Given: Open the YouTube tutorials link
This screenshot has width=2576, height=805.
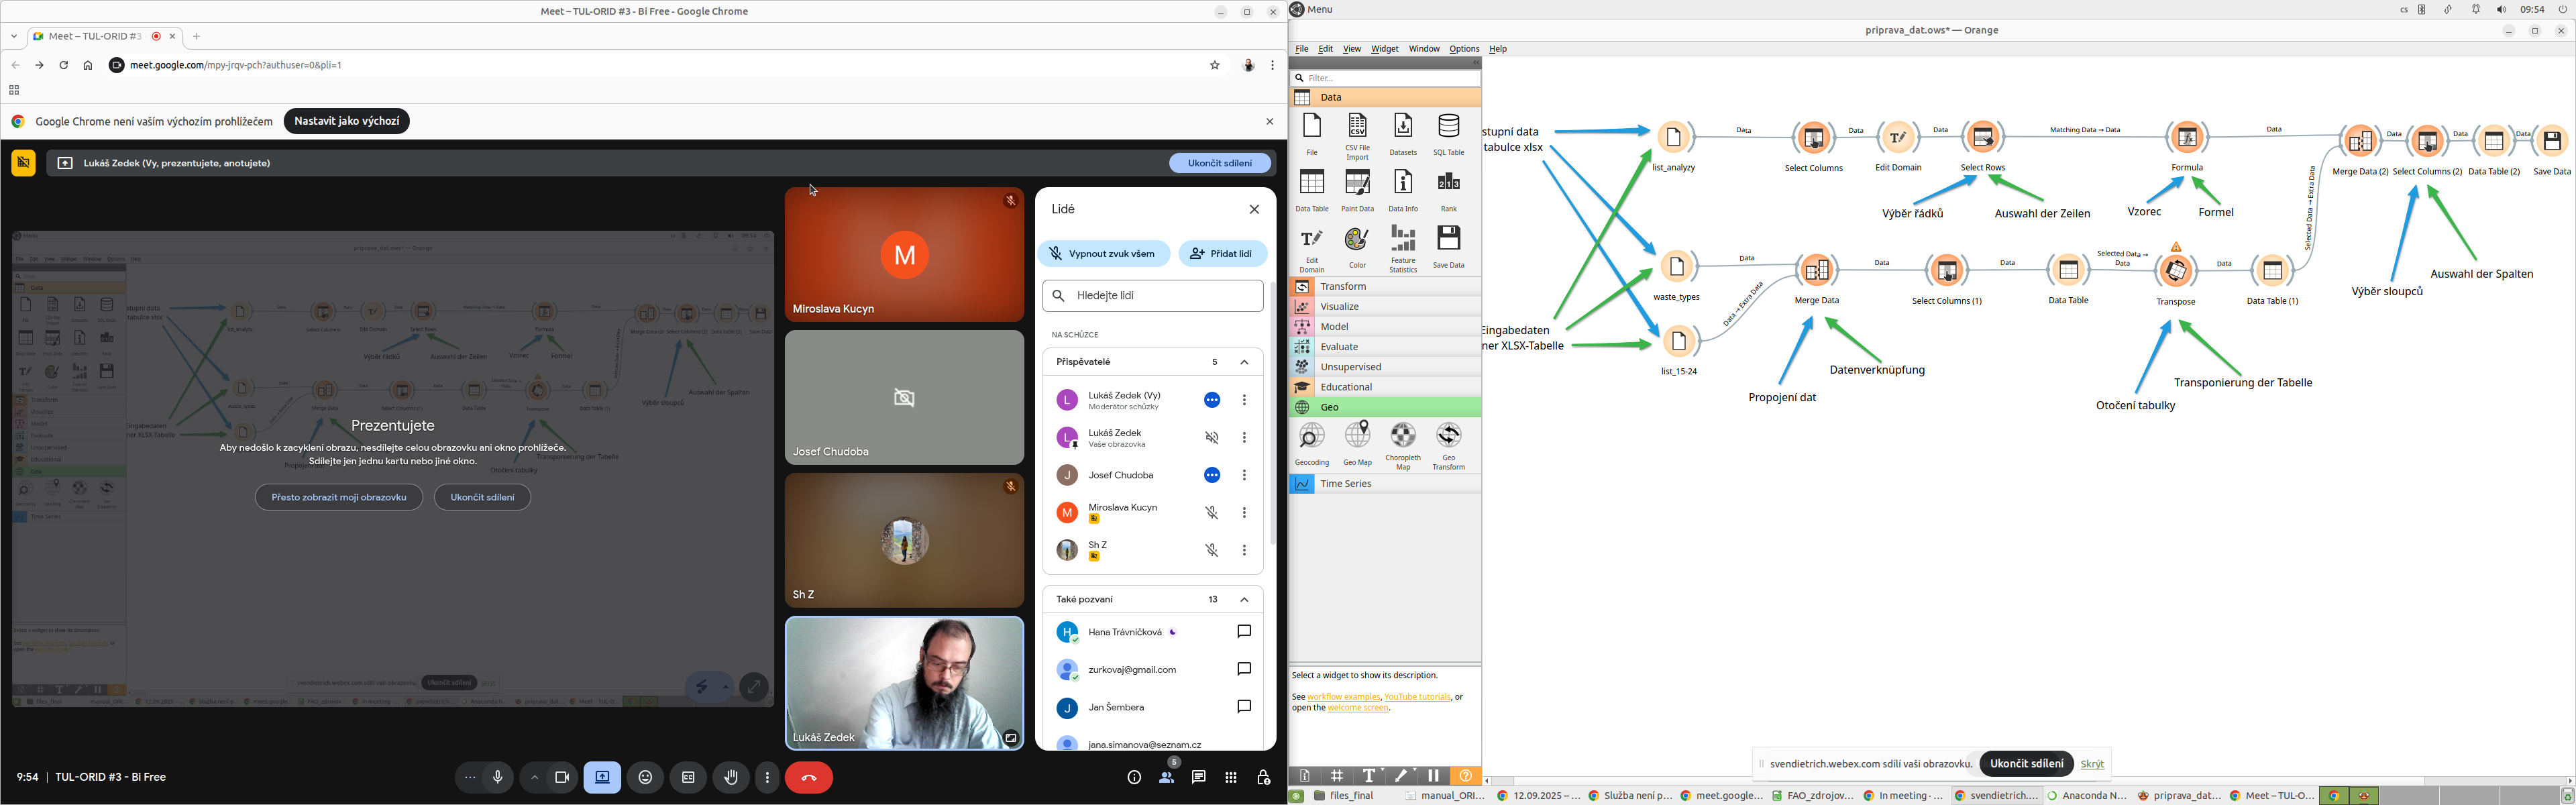Looking at the screenshot, I should 1416,697.
